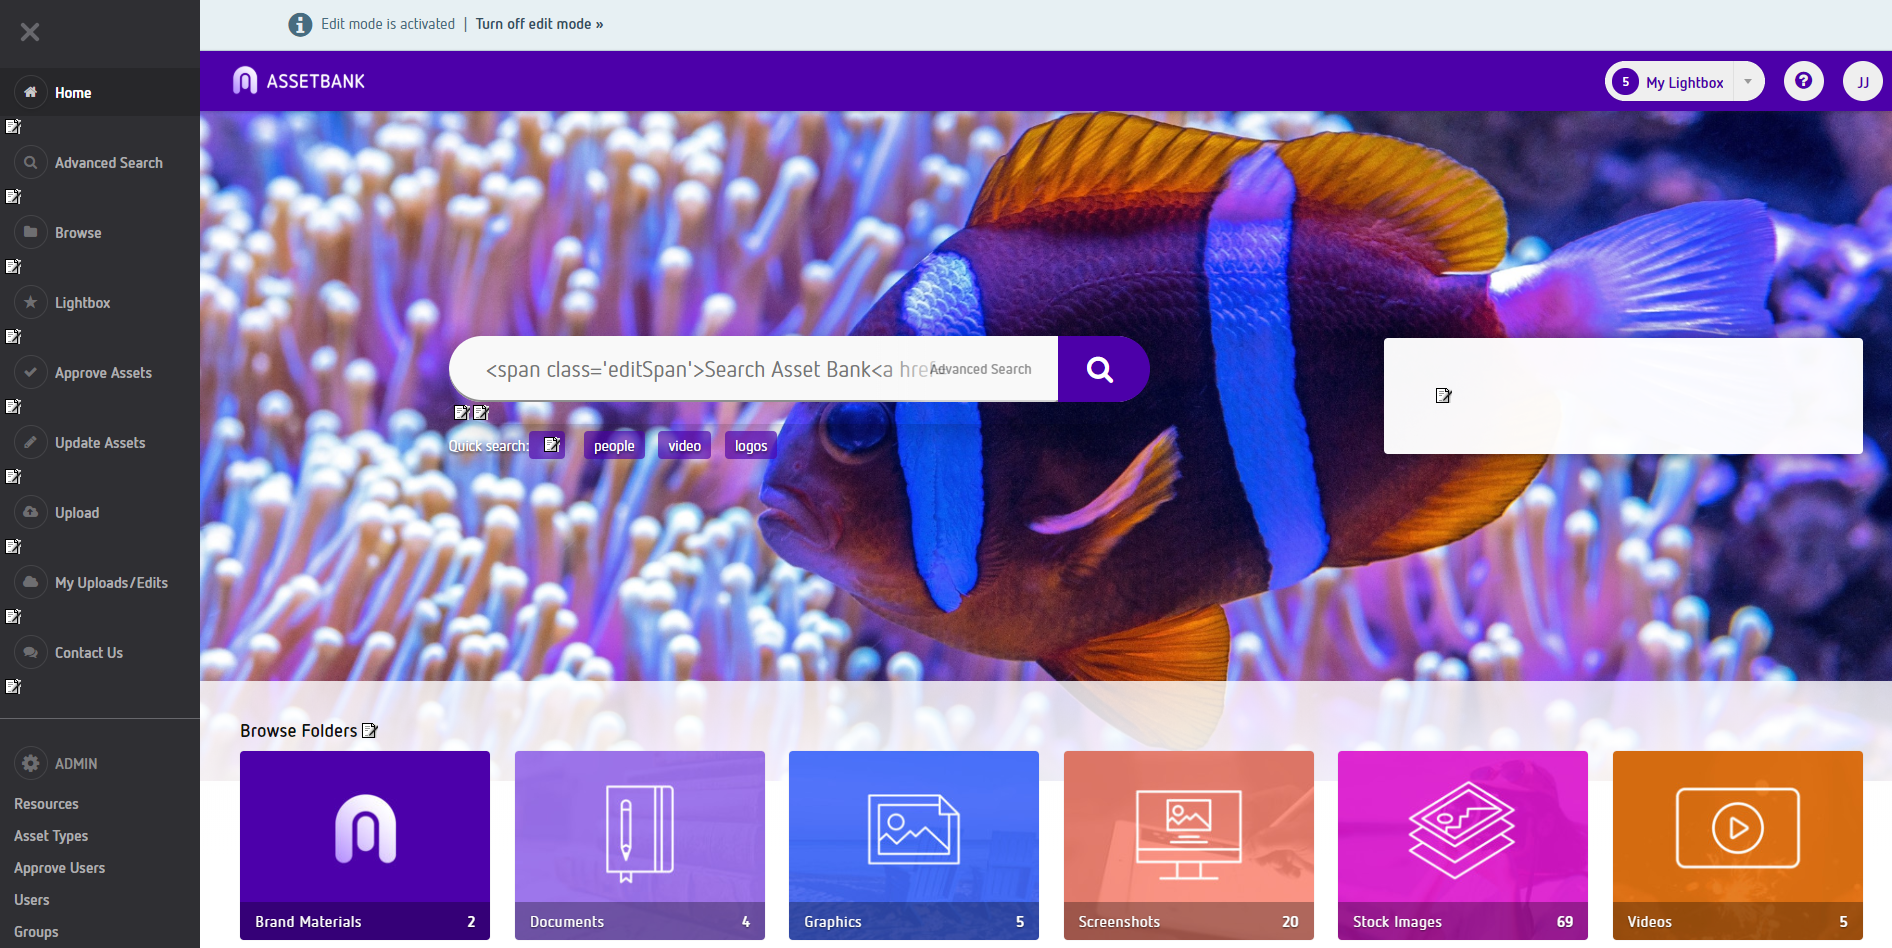Click the Contact Us speech bubble icon
This screenshot has height=948, width=1892.
coord(31,652)
